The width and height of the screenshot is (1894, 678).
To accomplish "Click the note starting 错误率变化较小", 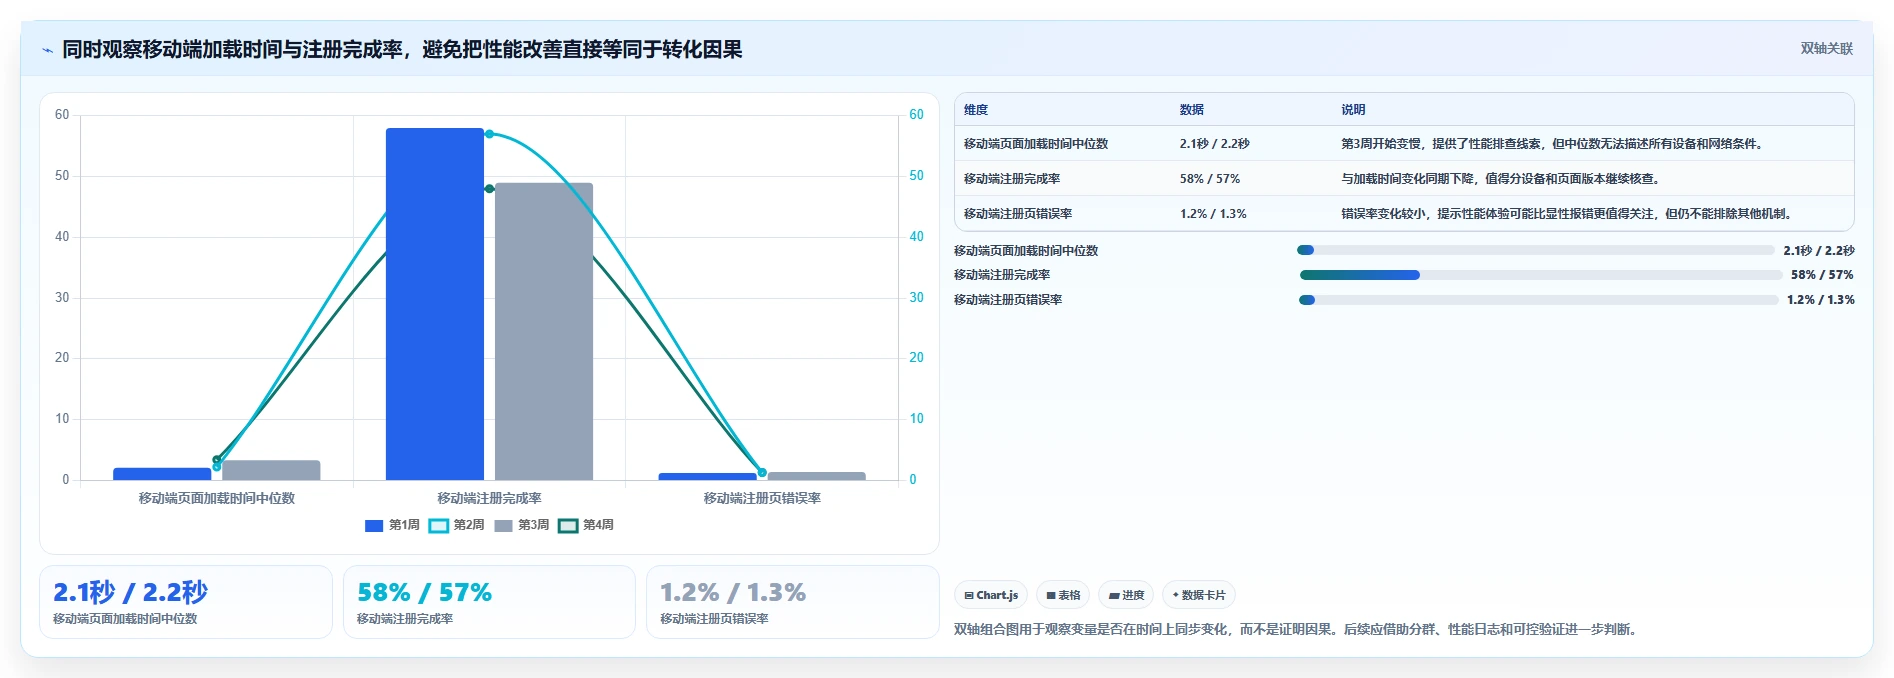I will pos(1568,214).
